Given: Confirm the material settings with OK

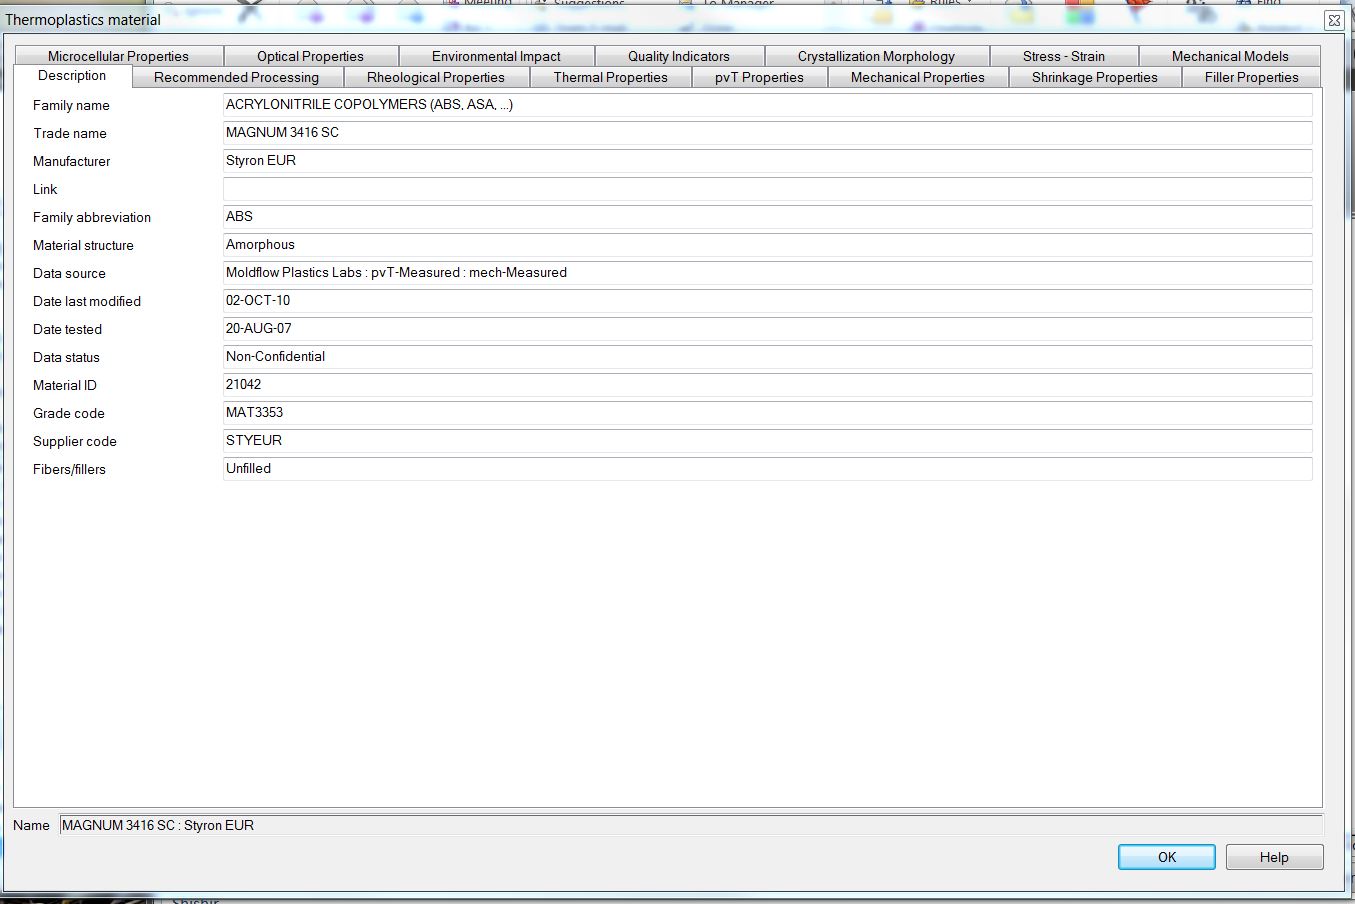Looking at the screenshot, I should [x=1165, y=857].
